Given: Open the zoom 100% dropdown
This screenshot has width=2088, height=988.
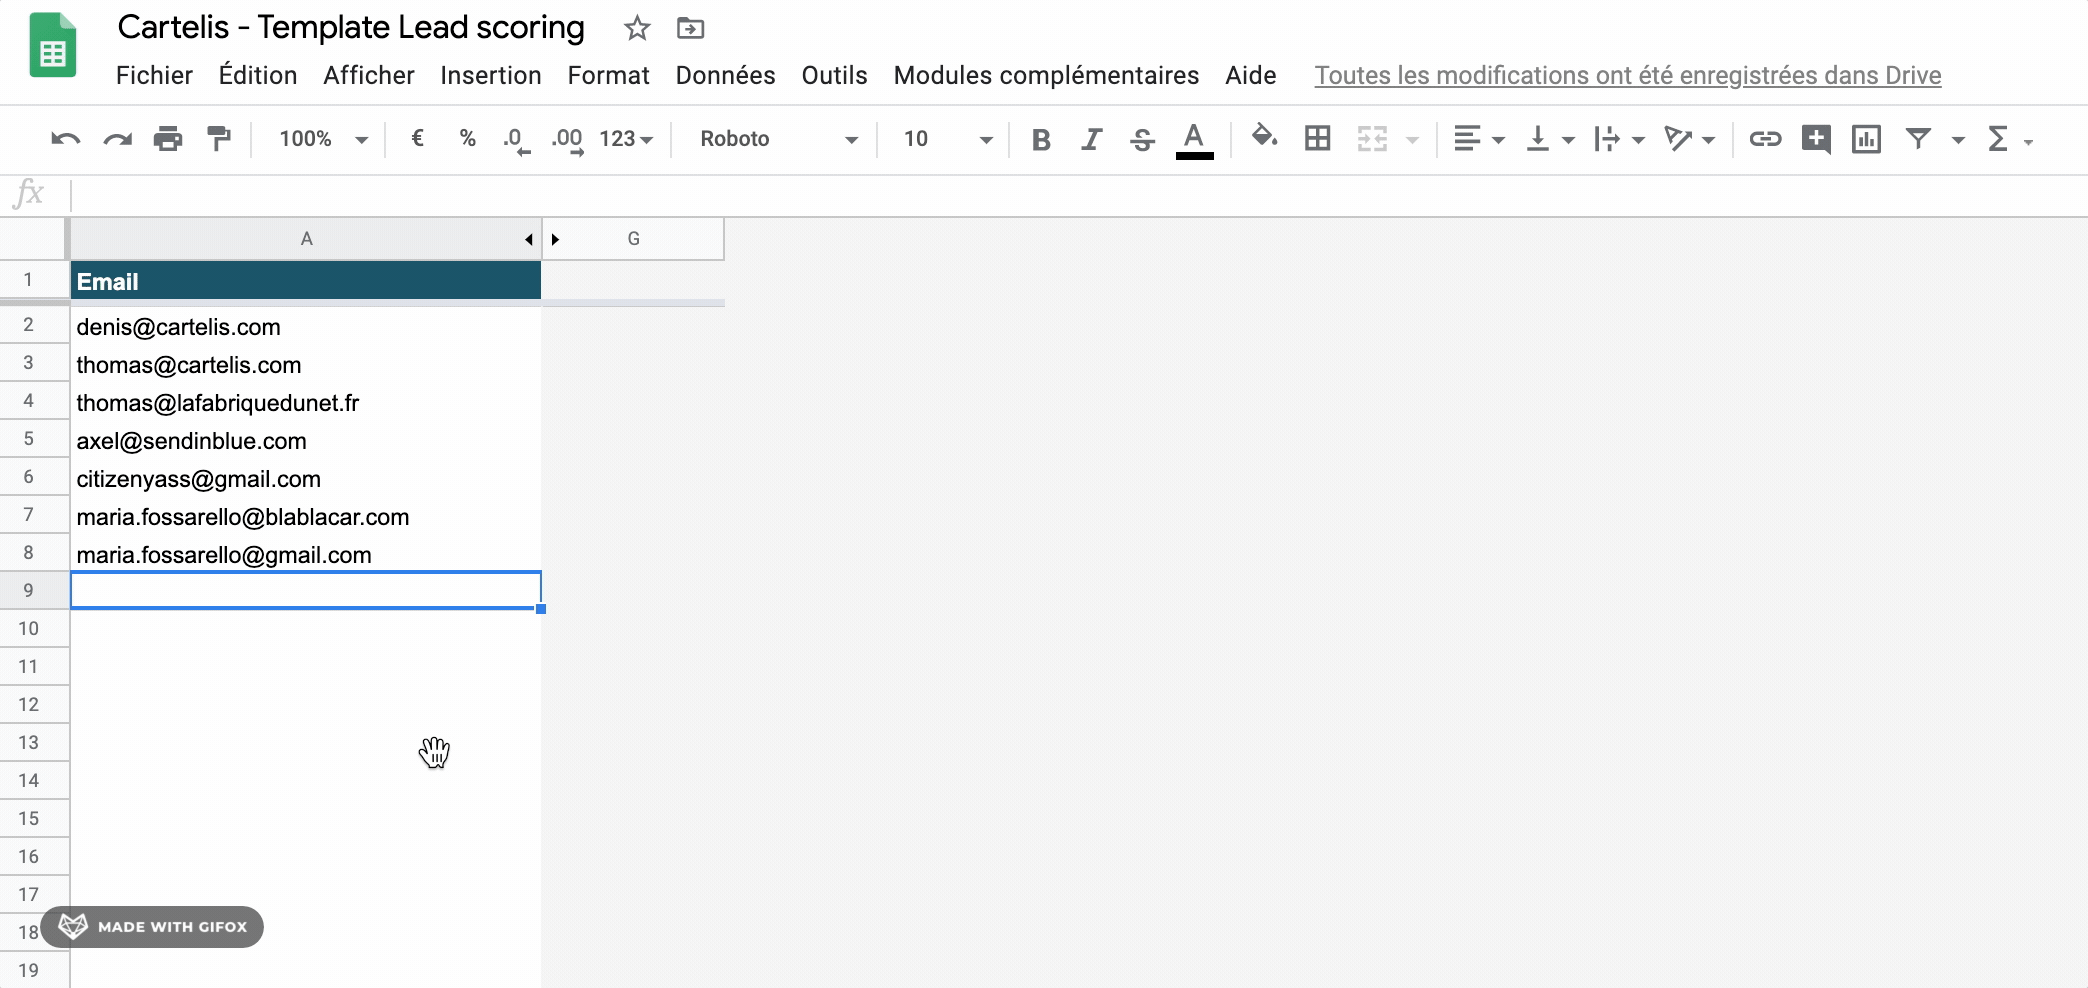Looking at the screenshot, I should 323,139.
